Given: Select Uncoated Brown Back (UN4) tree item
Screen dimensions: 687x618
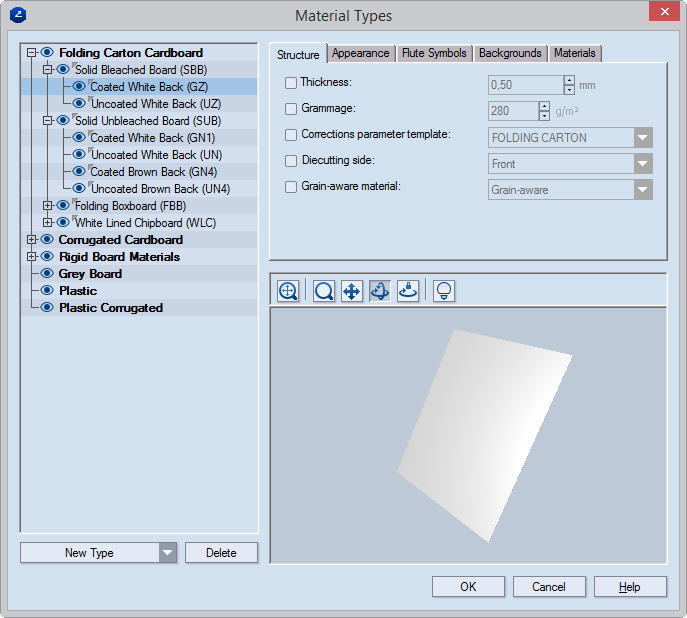Looking at the screenshot, I should (x=160, y=189).
